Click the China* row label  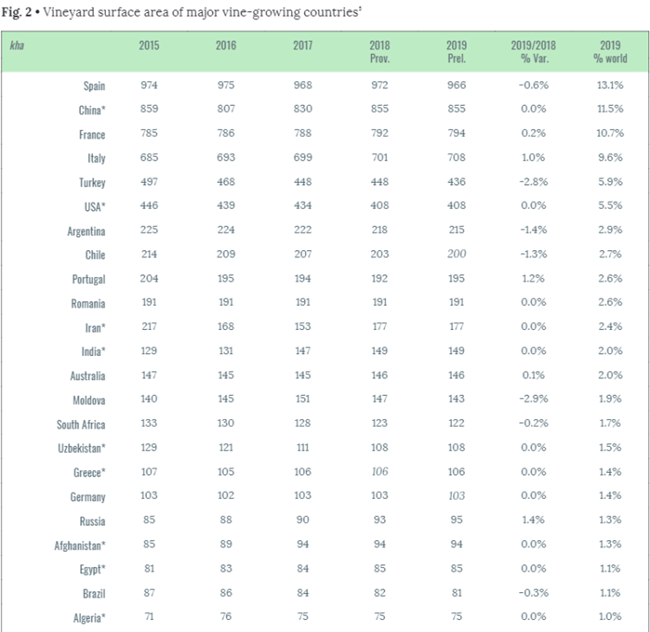91,110
